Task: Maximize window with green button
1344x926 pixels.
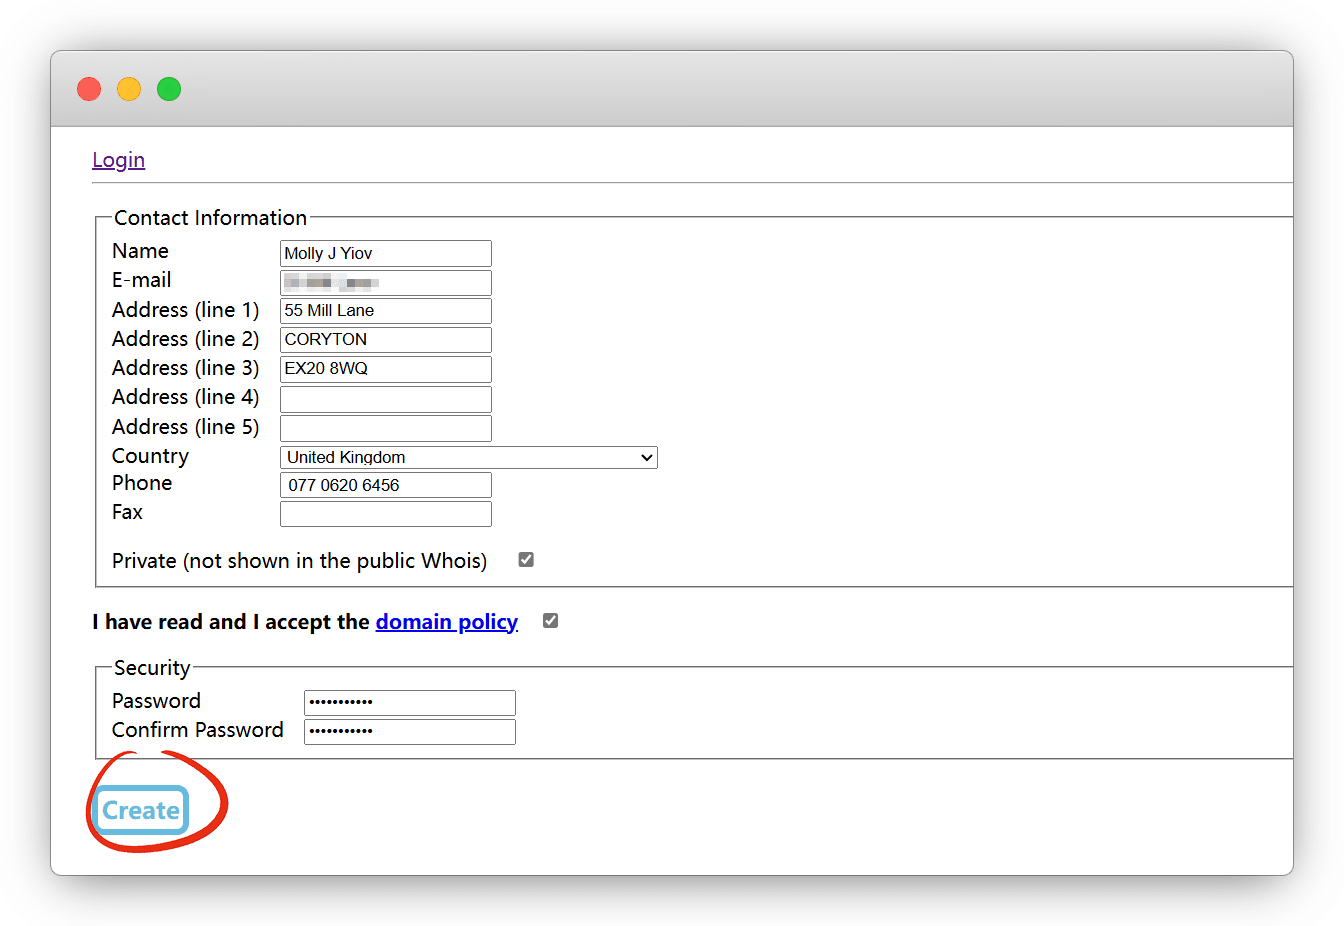Action: click(x=169, y=89)
